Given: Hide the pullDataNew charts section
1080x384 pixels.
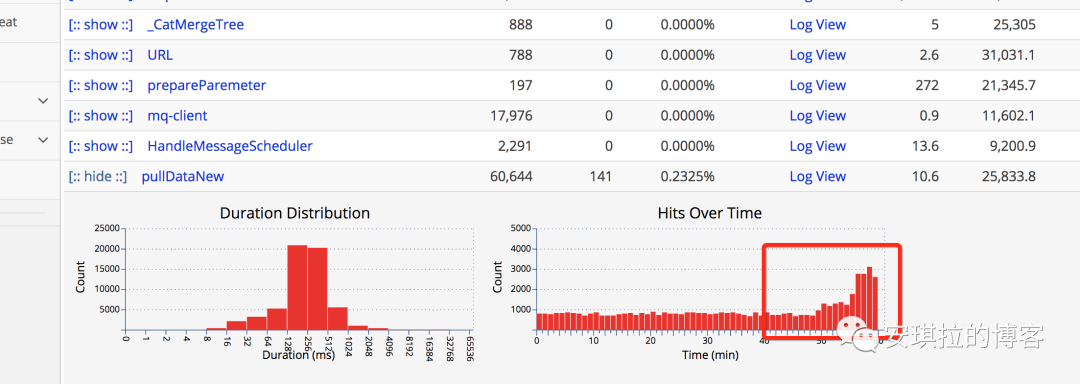Looking at the screenshot, I should 98,176.
